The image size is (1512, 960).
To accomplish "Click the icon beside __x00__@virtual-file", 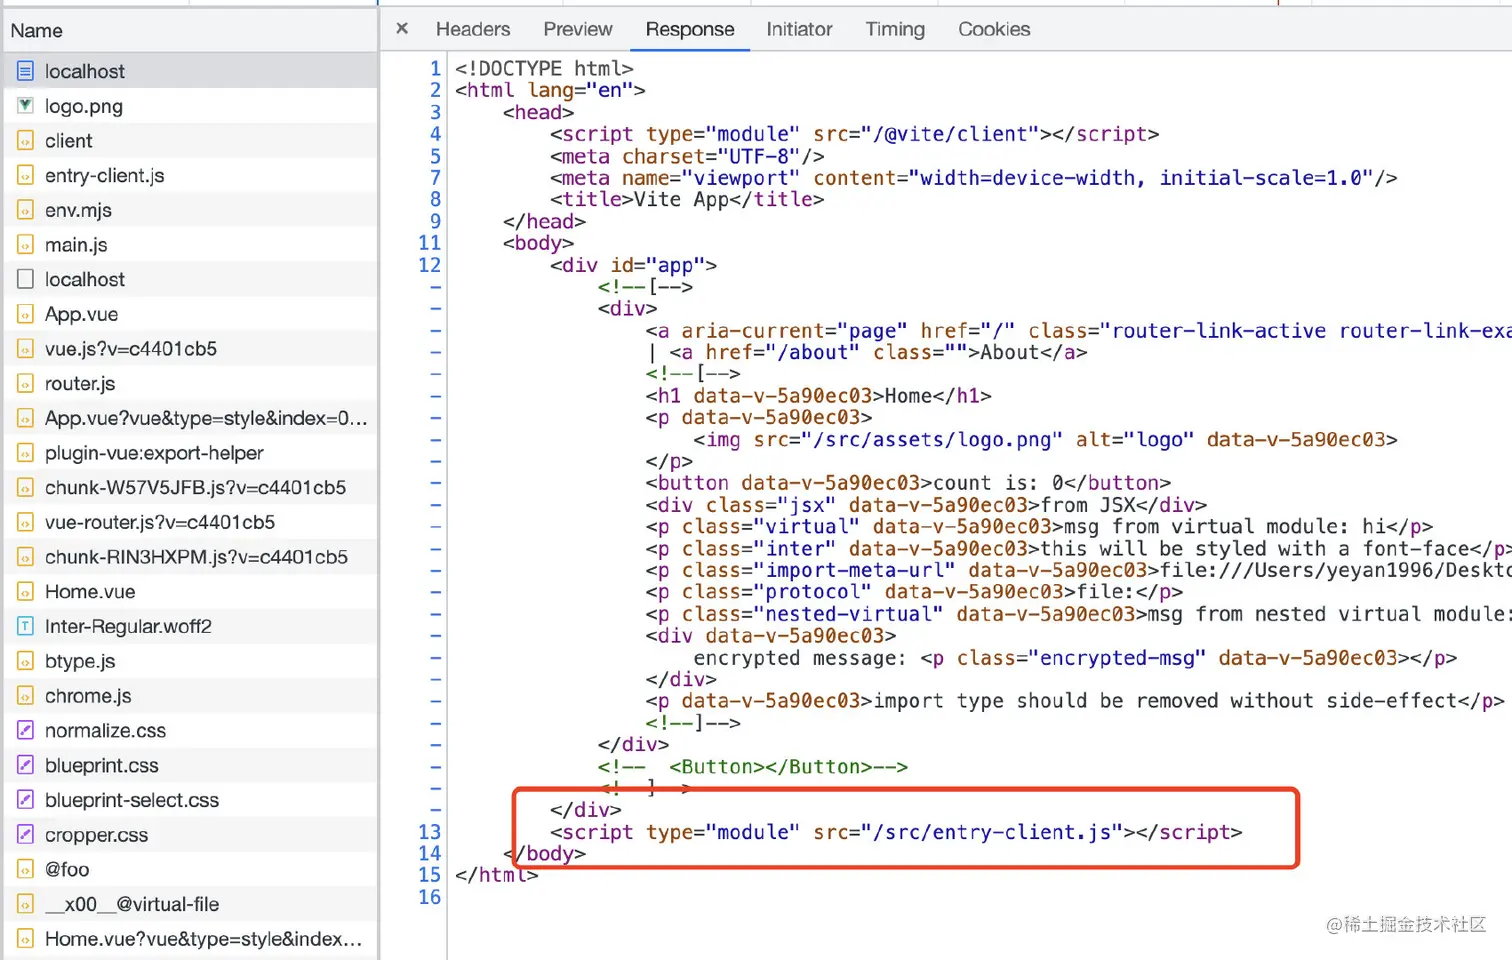I will pyautogui.click(x=26, y=904).
